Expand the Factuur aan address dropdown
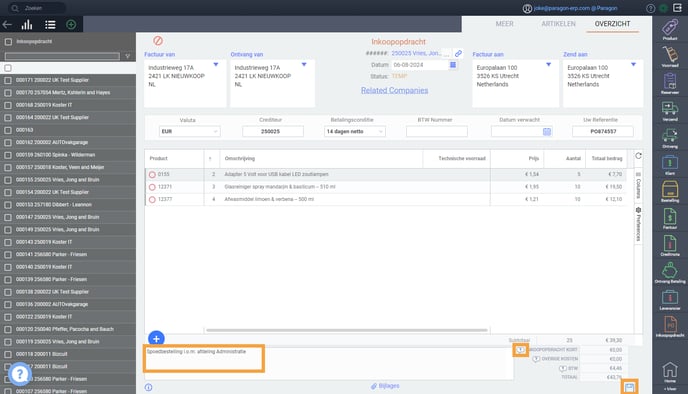 548,64
